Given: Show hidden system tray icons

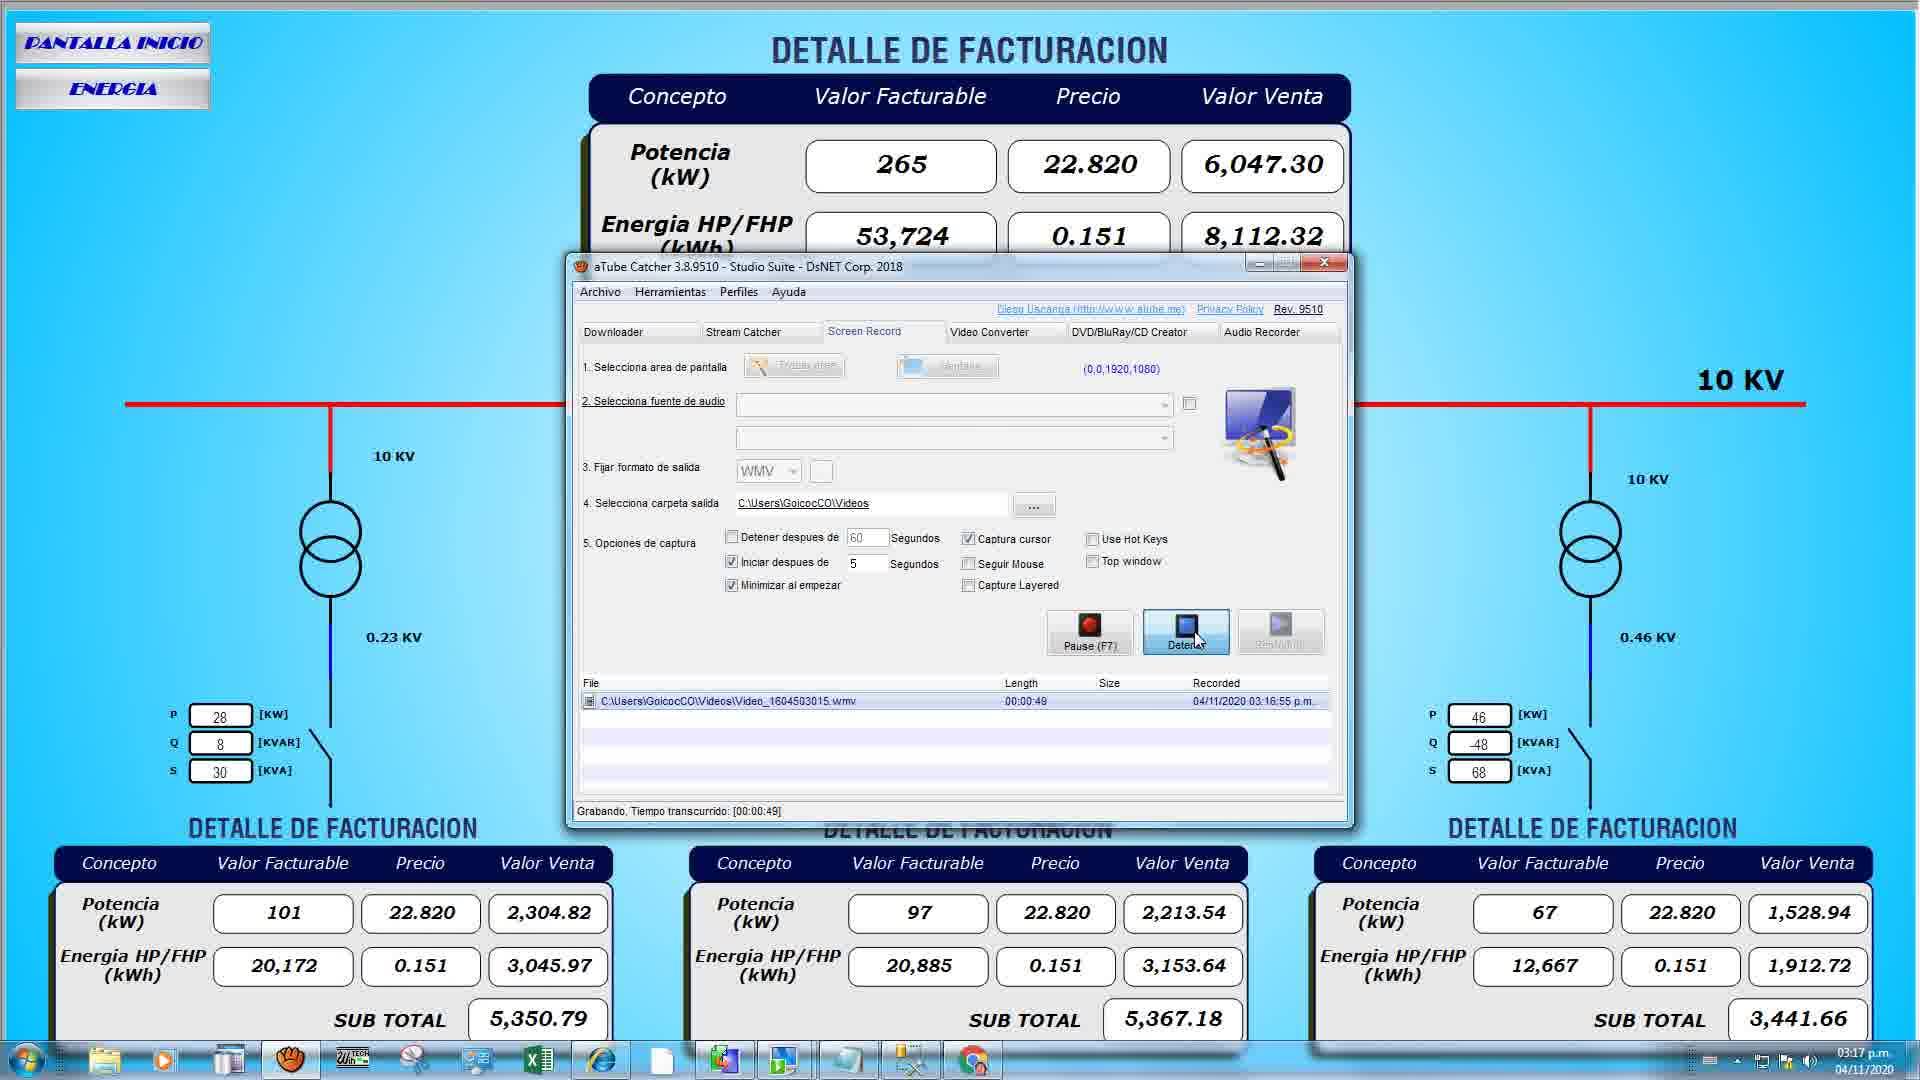Looking at the screenshot, I should coord(1737,1061).
